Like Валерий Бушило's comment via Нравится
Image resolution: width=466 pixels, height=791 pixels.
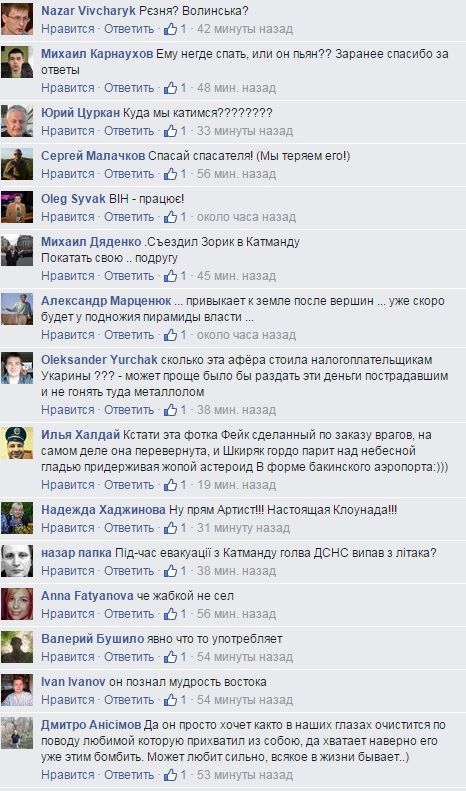[68, 657]
